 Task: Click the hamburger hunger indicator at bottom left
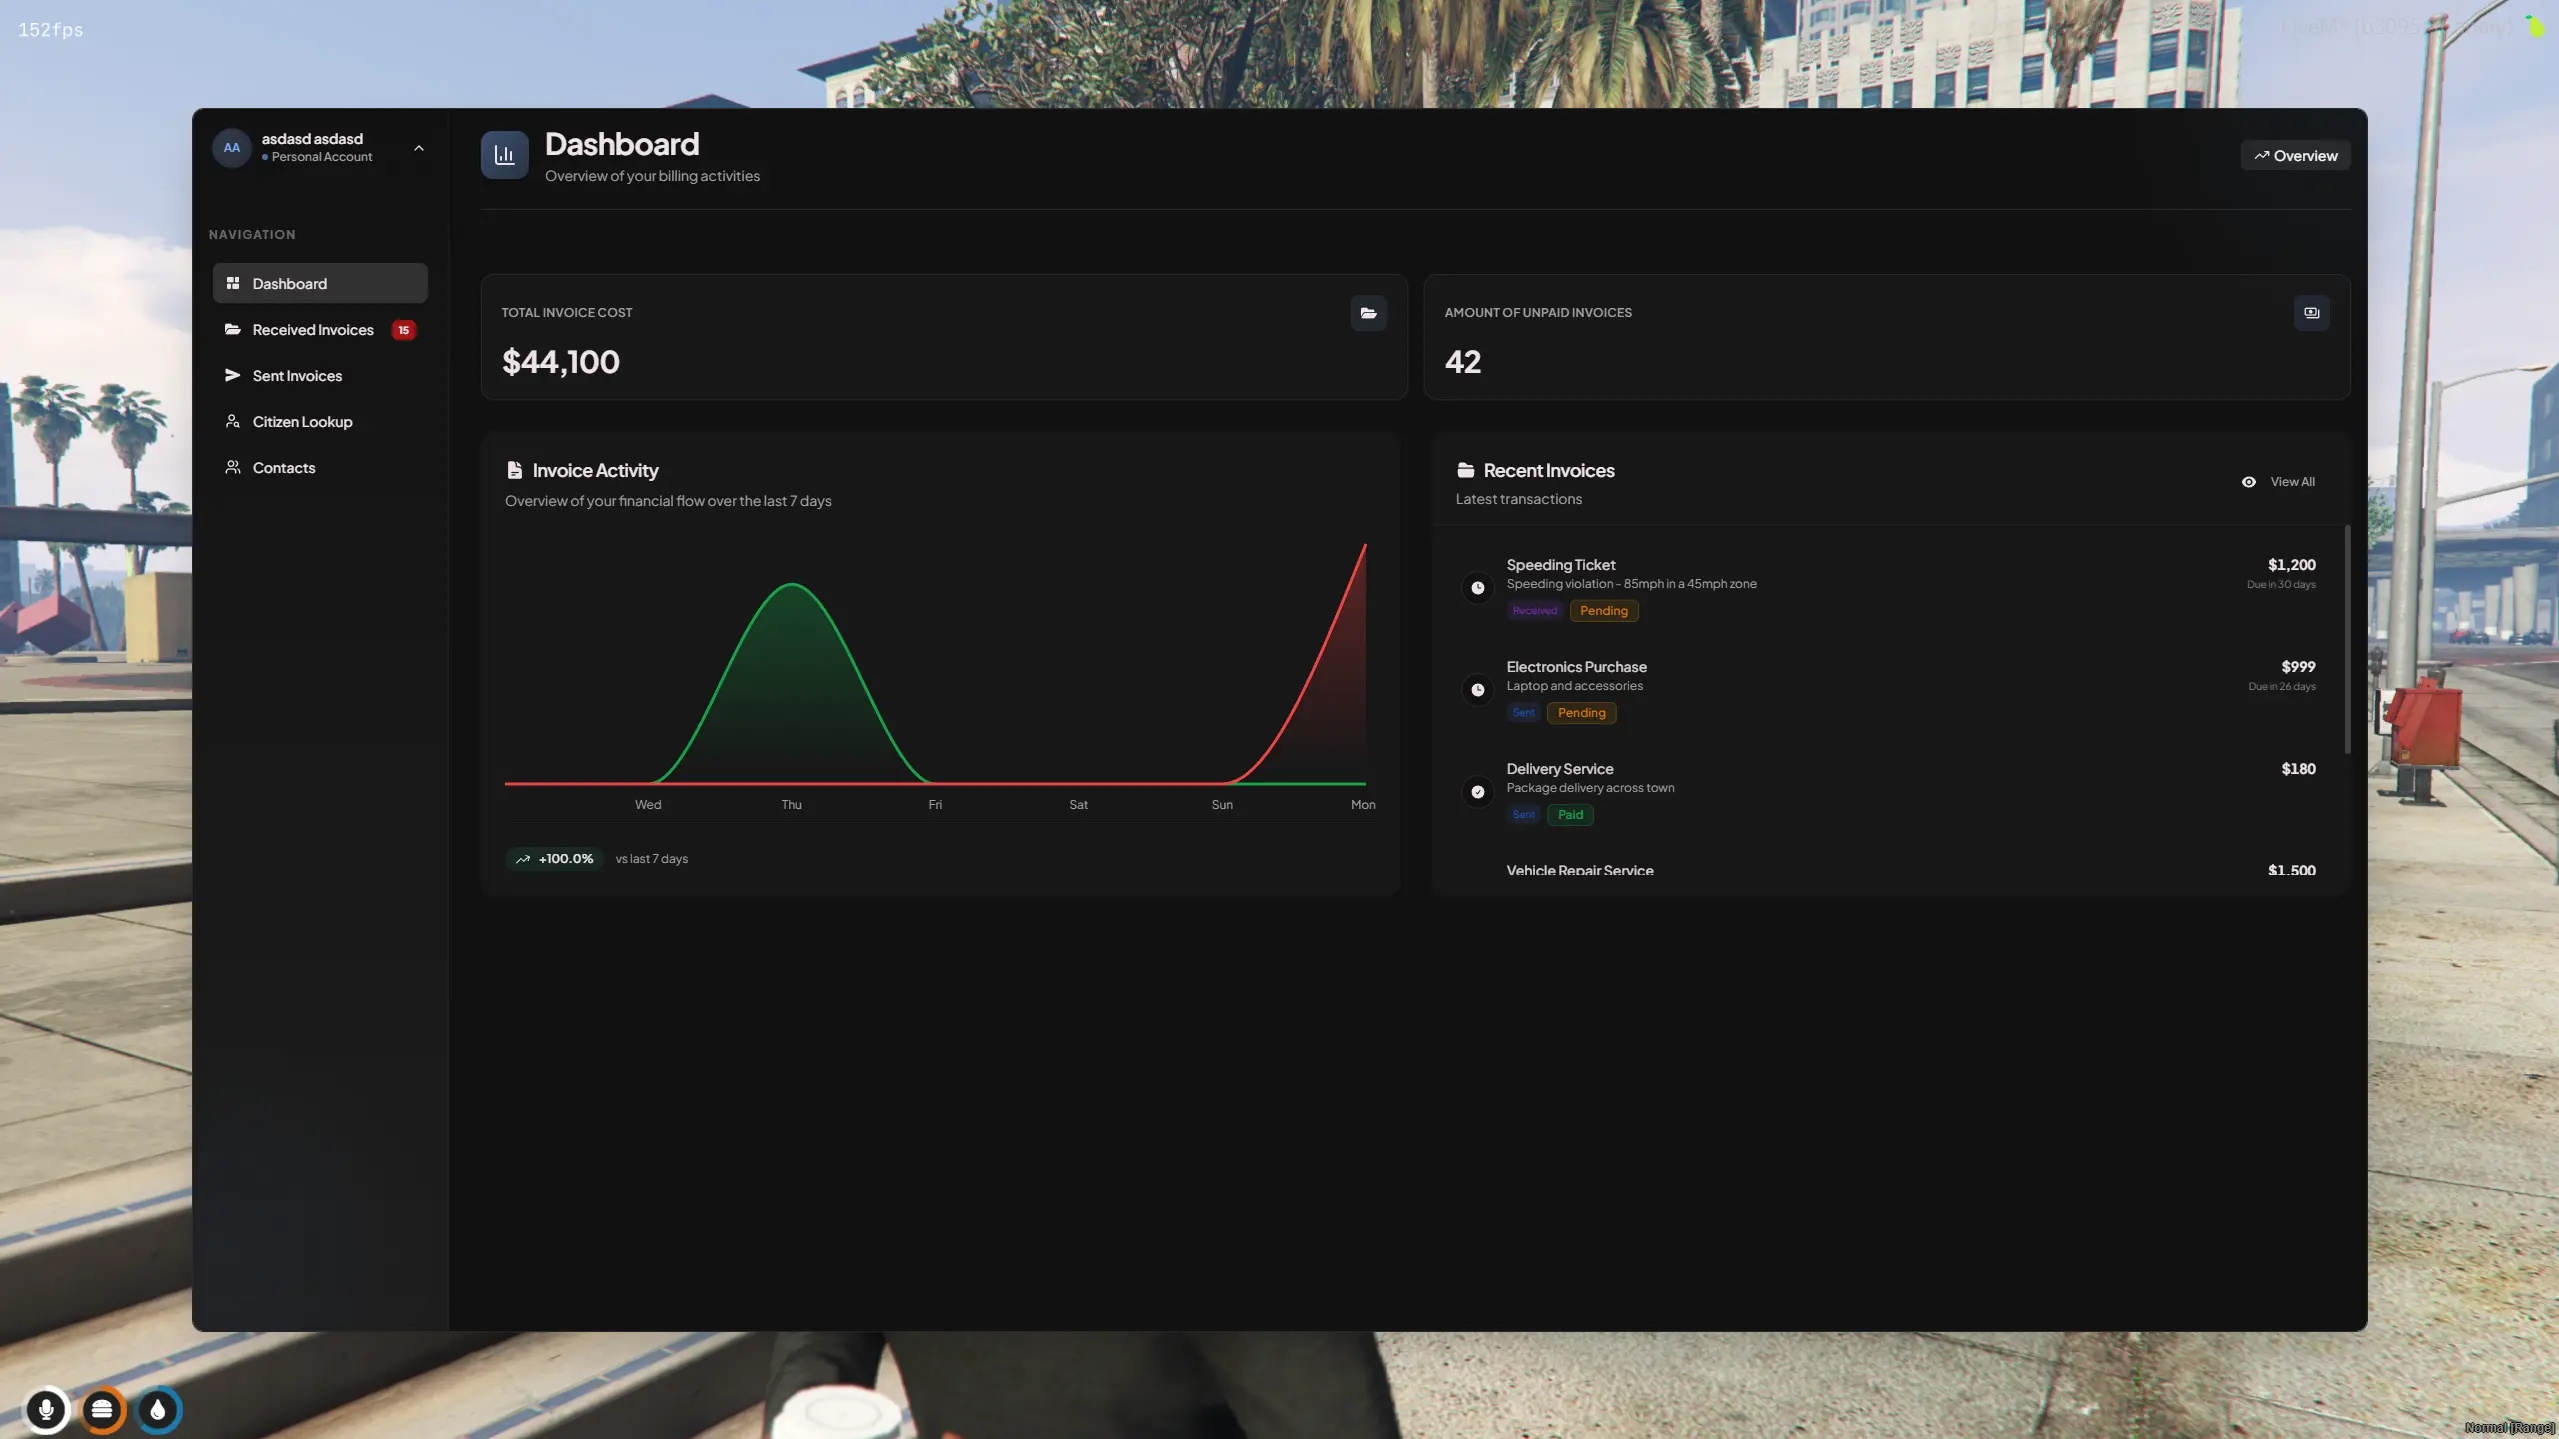103,1410
